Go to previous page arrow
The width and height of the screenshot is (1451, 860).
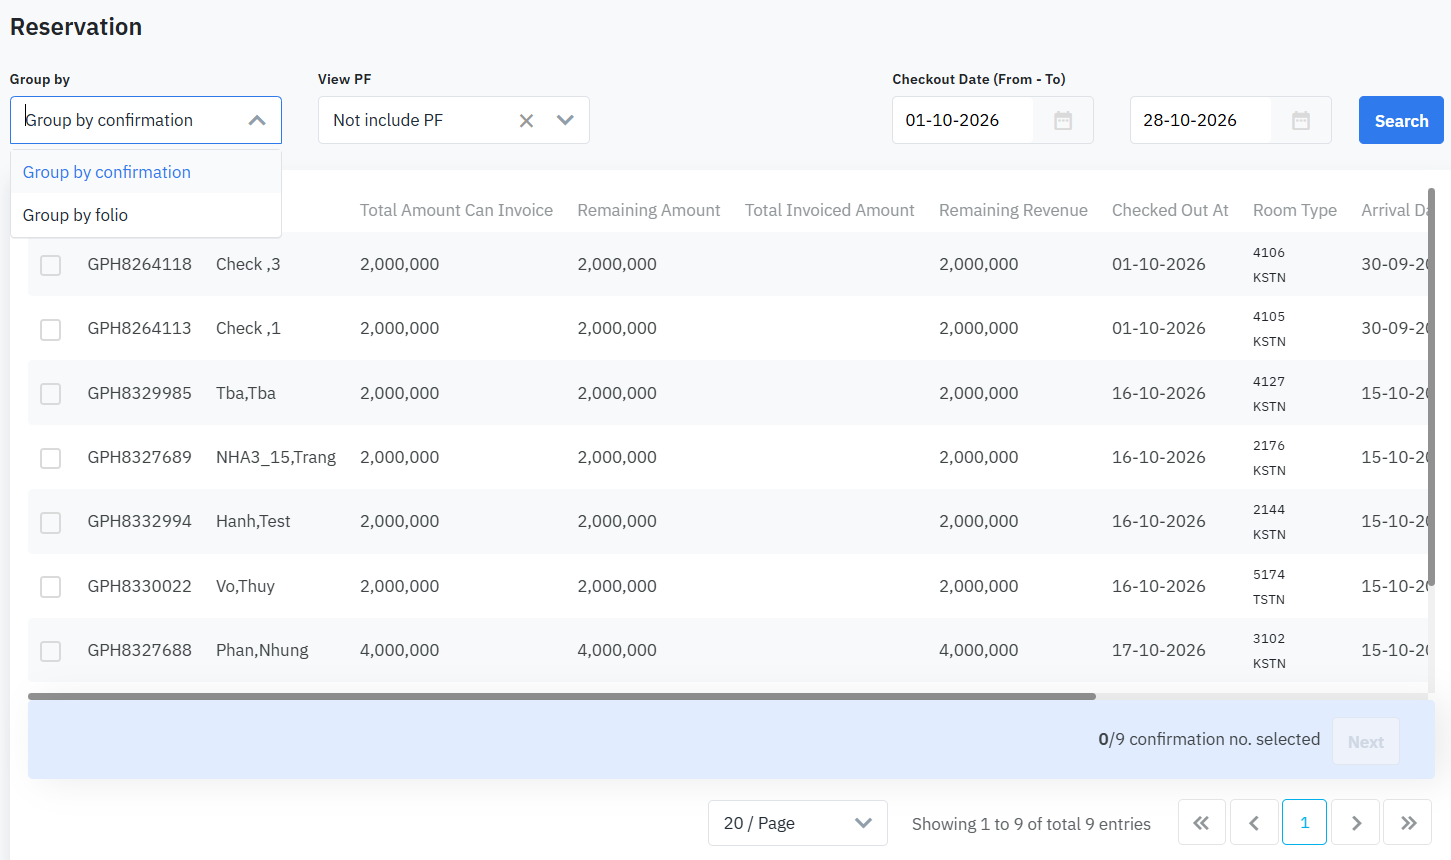point(1254,823)
